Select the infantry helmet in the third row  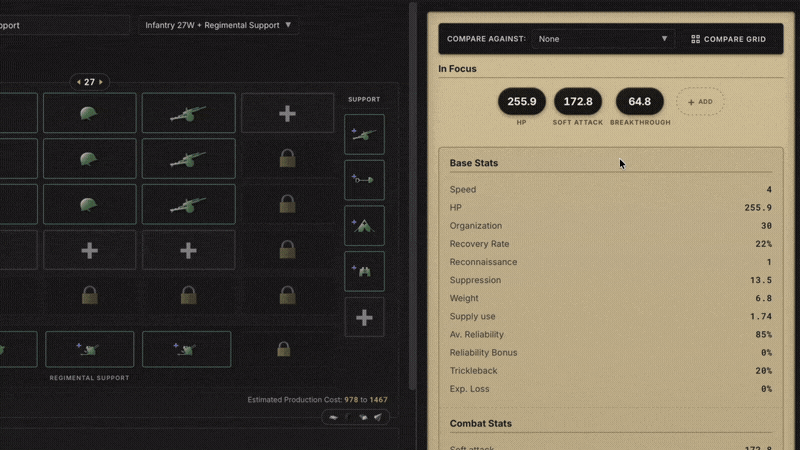(x=89, y=205)
